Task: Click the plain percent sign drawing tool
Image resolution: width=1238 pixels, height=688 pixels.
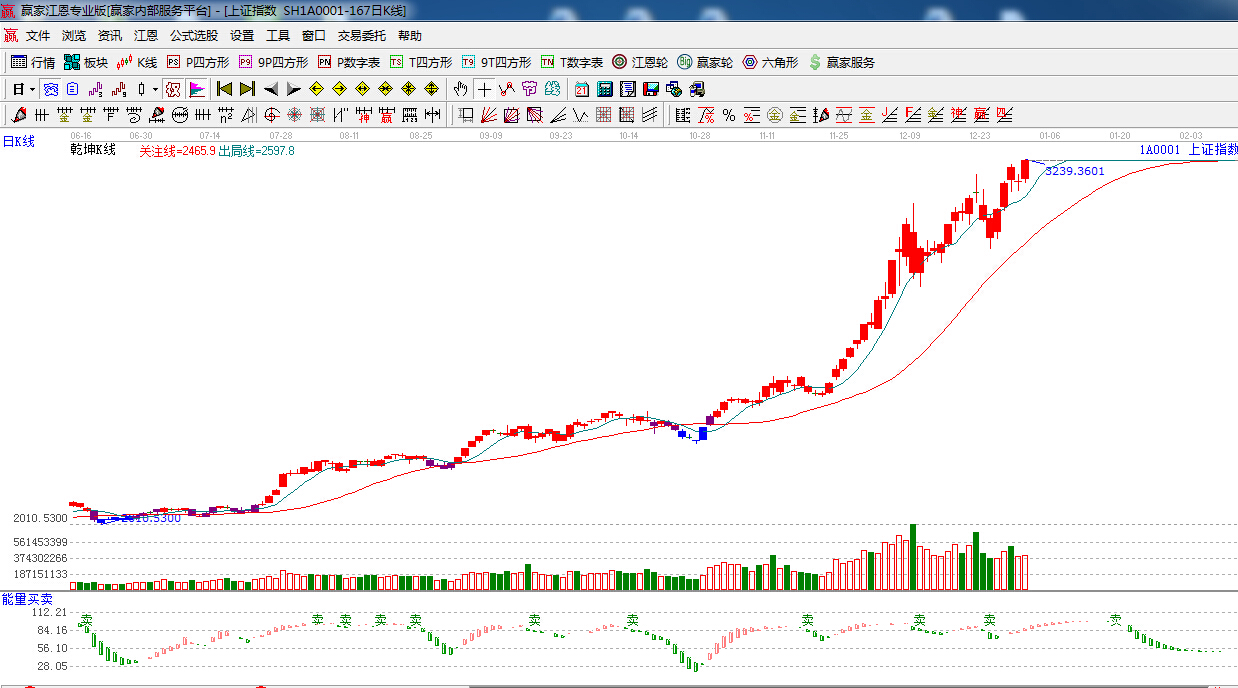Action: click(728, 115)
